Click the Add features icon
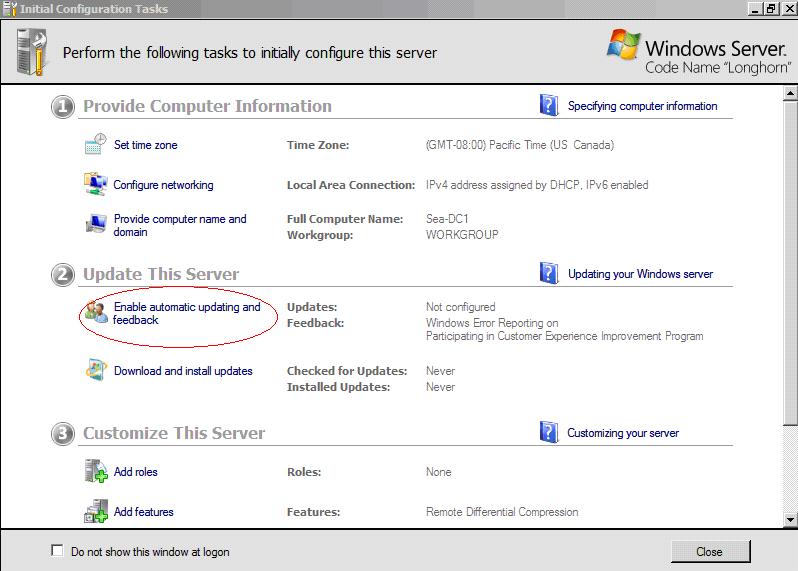Image resolution: width=798 pixels, height=571 pixels. (95, 512)
